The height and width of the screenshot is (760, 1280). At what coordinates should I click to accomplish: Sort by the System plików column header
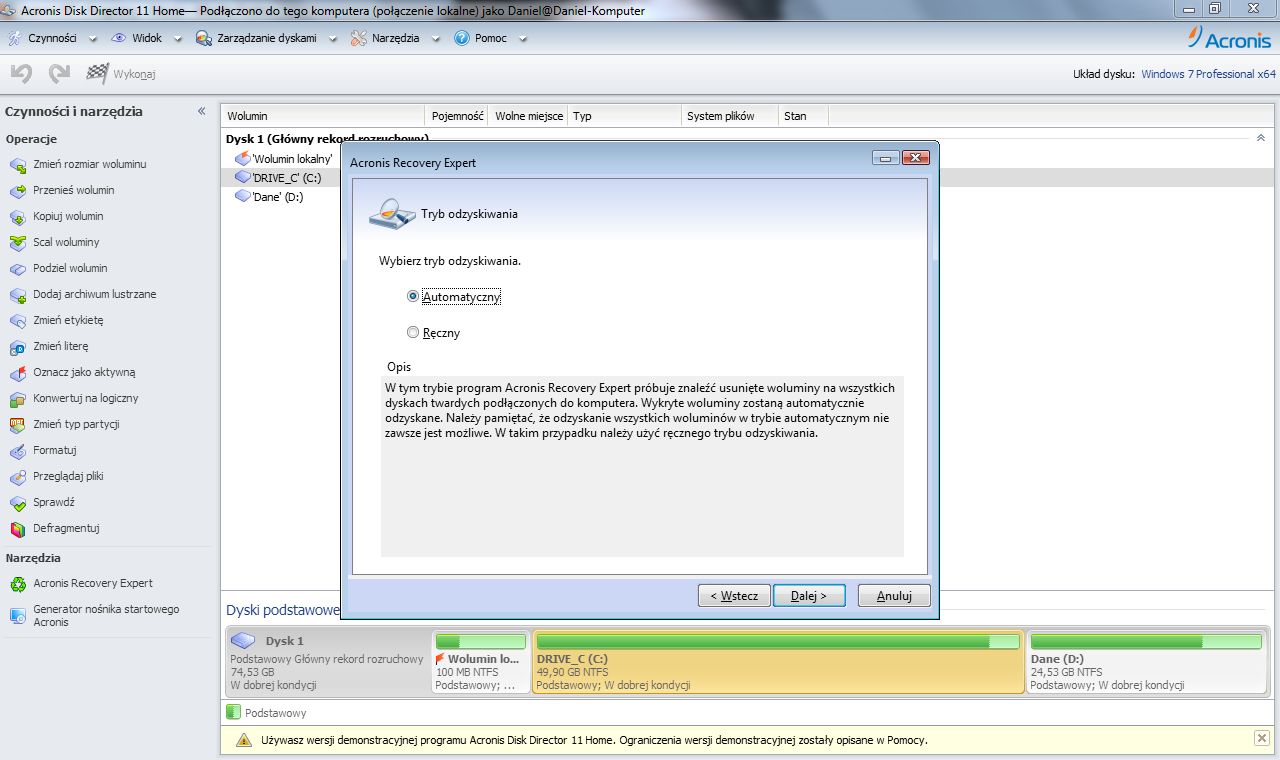730,116
